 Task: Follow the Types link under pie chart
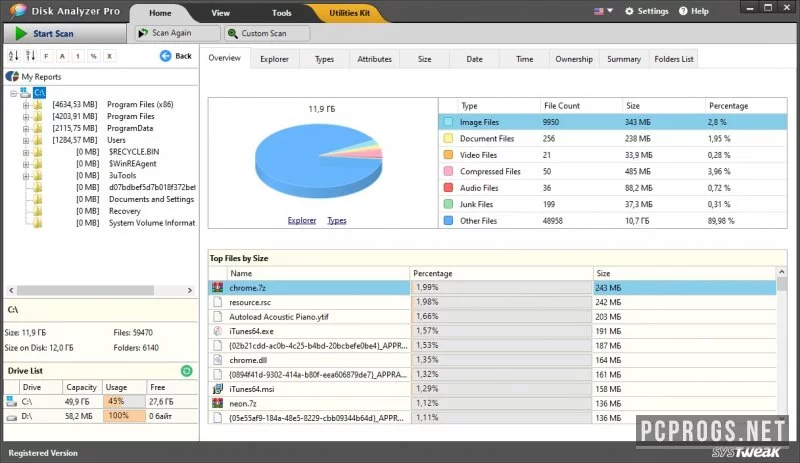tap(337, 220)
